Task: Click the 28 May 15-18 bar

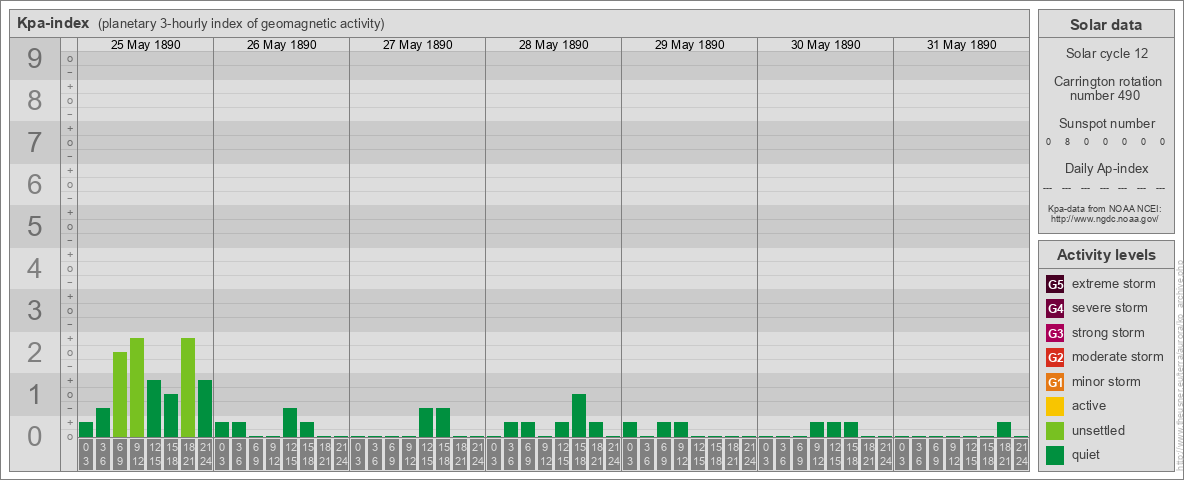Action: (x=579, y=416)
